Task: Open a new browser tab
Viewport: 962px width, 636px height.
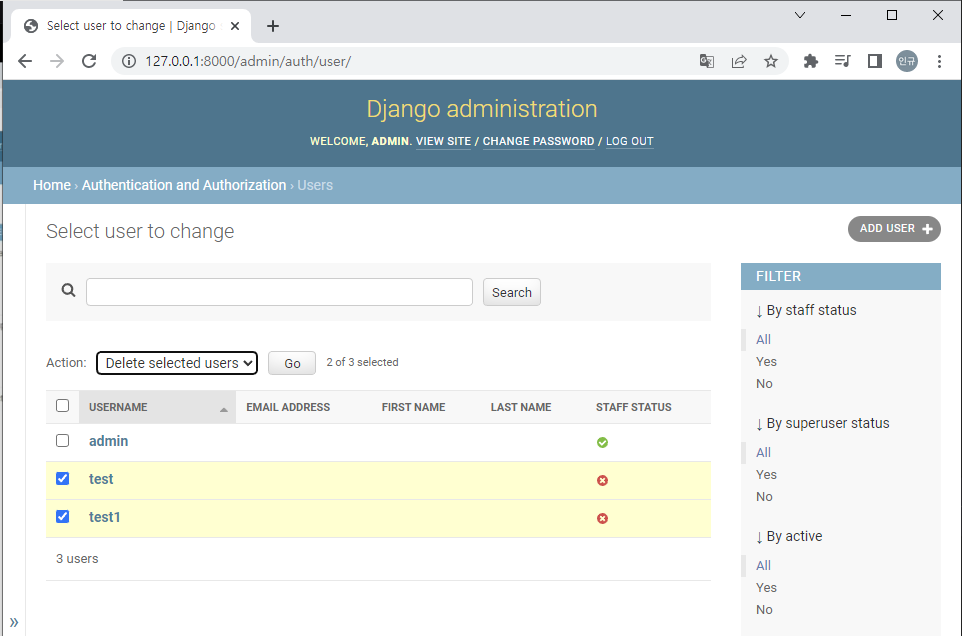Action: pos(273,26)
